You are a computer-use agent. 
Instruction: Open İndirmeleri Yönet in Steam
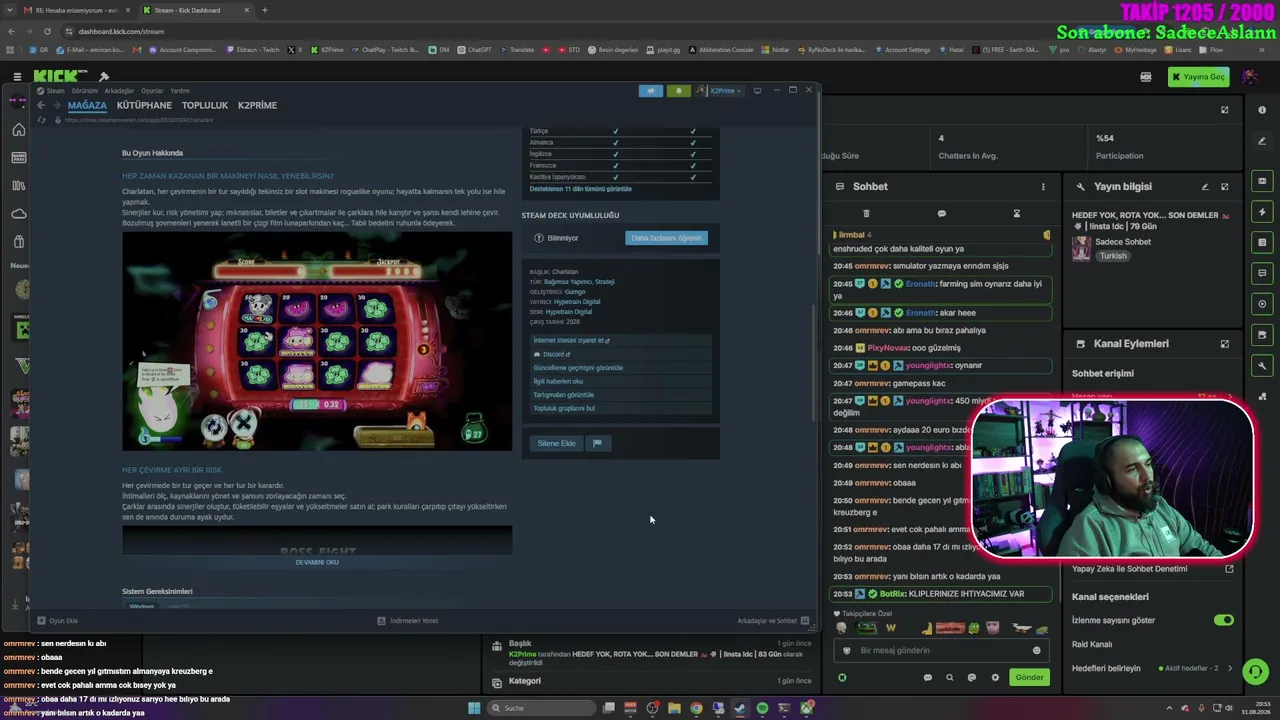tap(408, 621)
